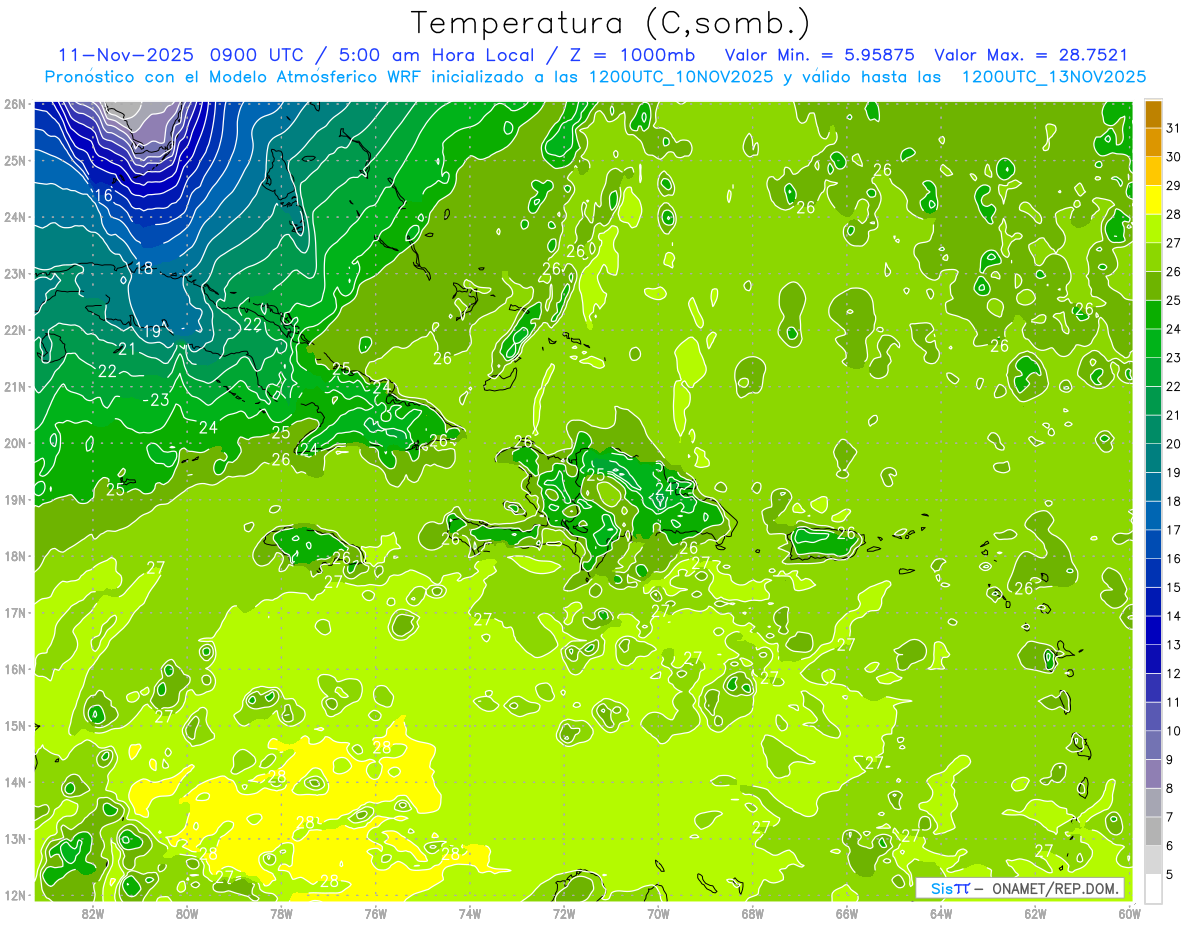1200x927 pixels.
Task: Click the 22N latitude axis label
Action: point(14,330)
